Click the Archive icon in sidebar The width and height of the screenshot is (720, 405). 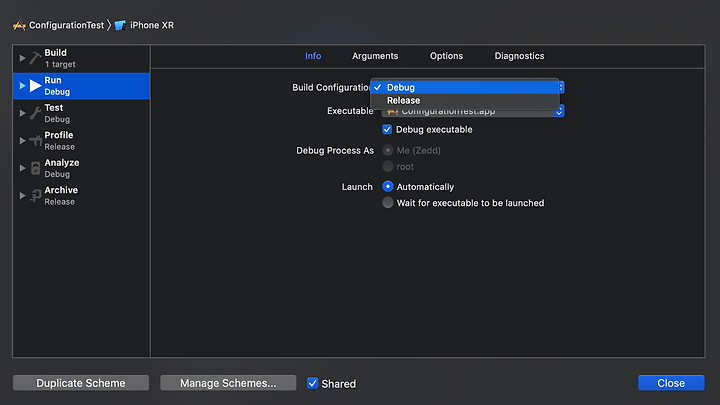(x=35, y=196)
